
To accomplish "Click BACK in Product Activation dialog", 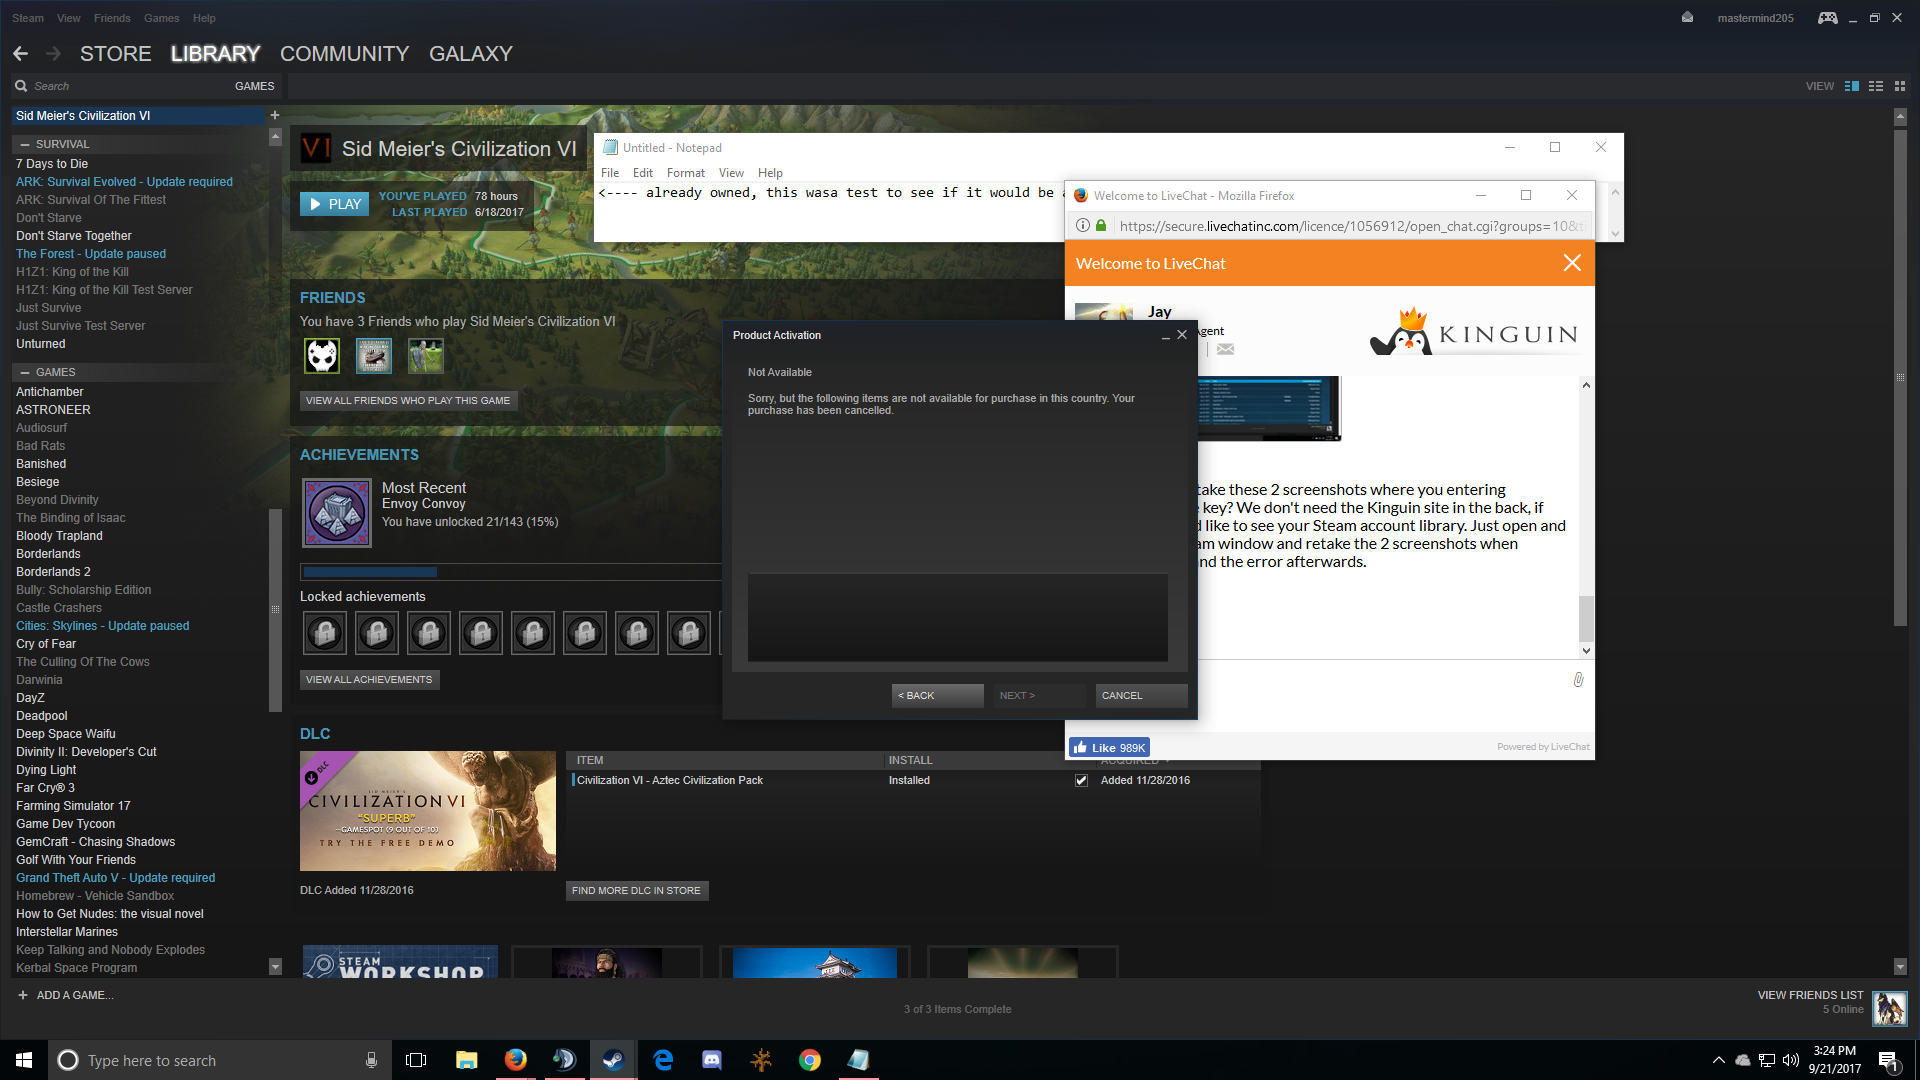I will [x=937, y=695].
